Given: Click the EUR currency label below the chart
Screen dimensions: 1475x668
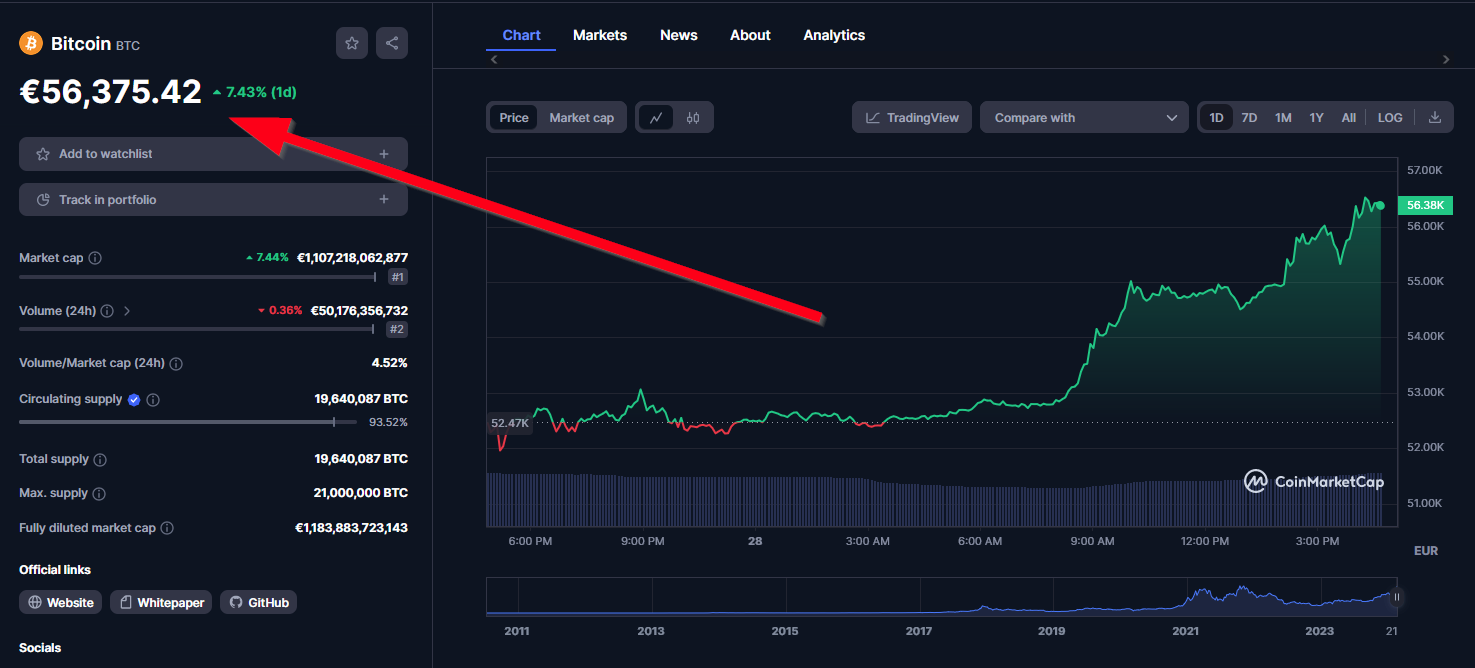Looking at the screenshot, I should point(1426,551).
